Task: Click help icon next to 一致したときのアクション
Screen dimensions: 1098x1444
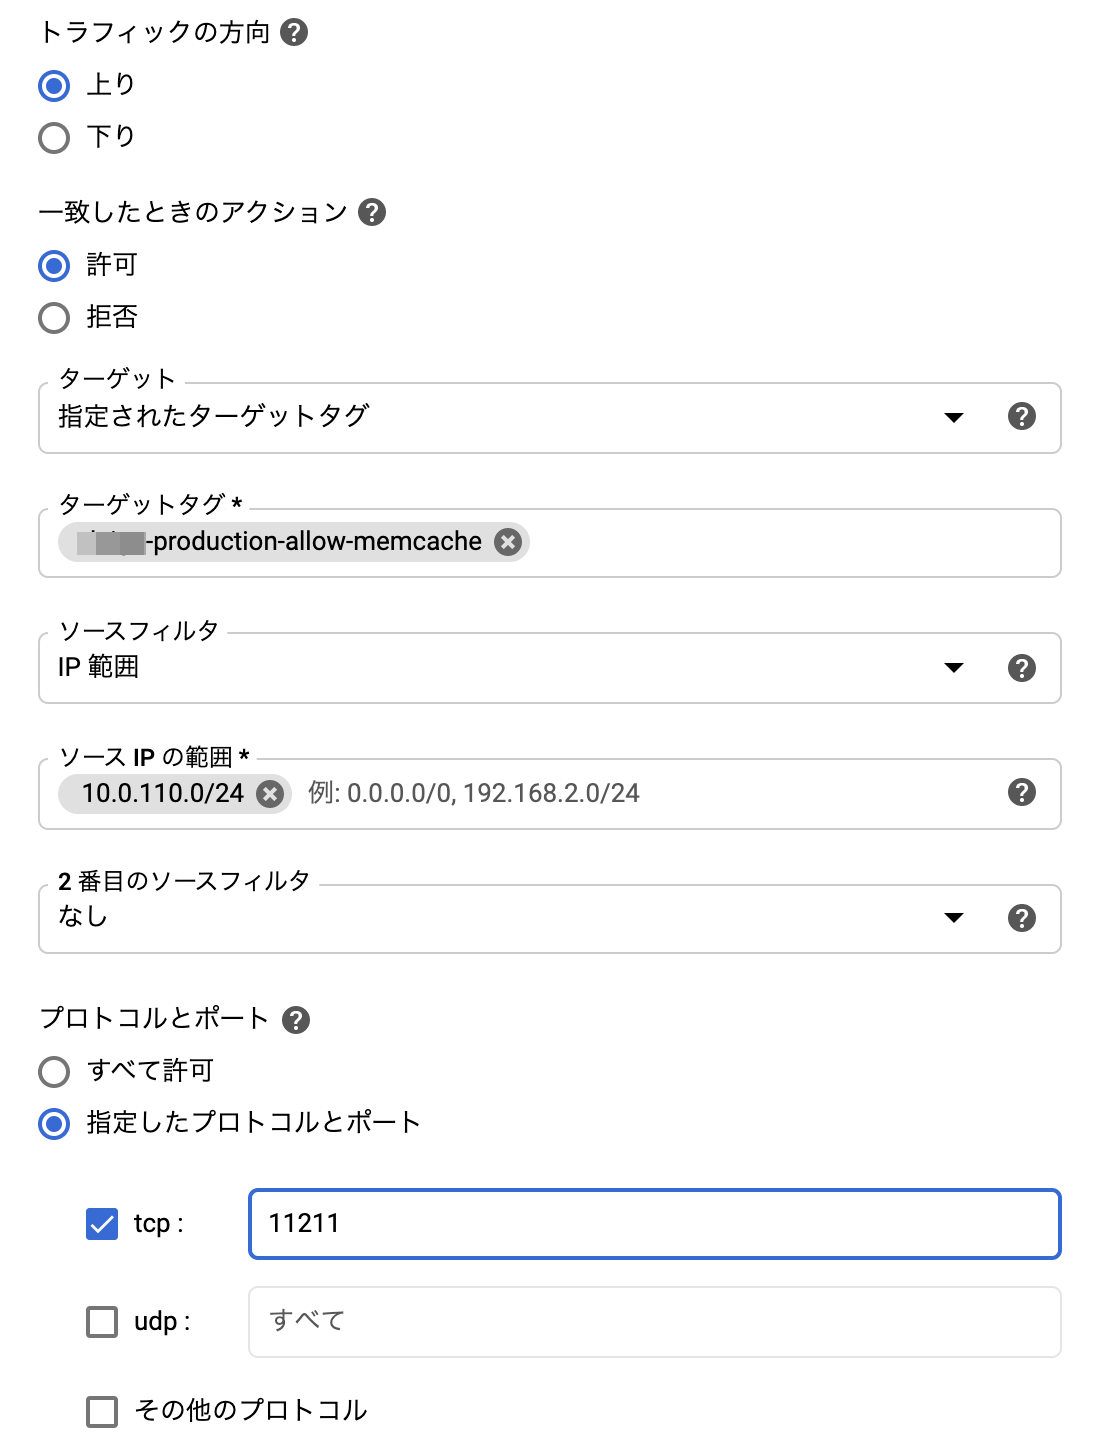Action: click(372, 212)
